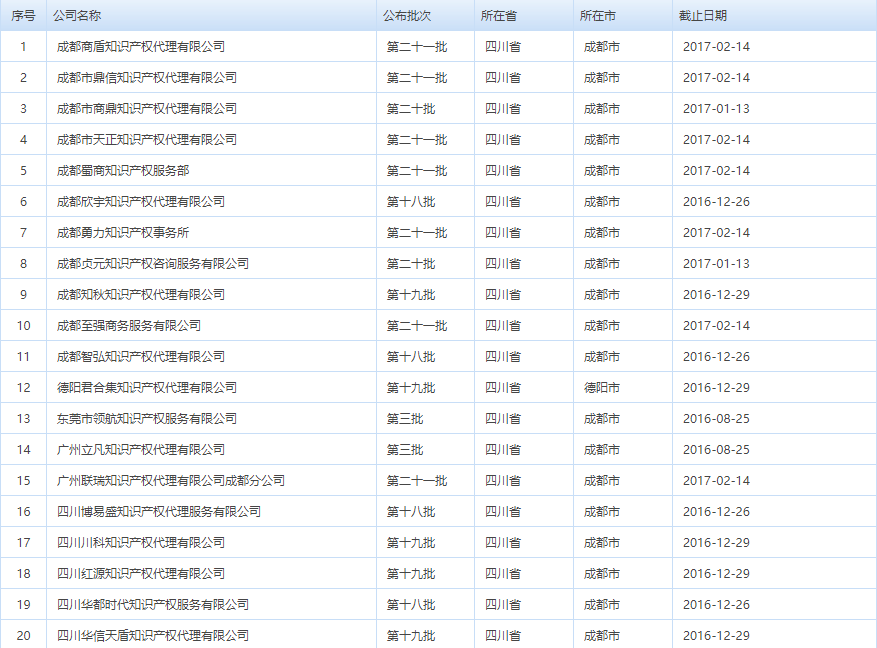Click 第十九批 batch in row 12
The width and height of the screenshot is (877, 648).
click(x=411, y=388)
